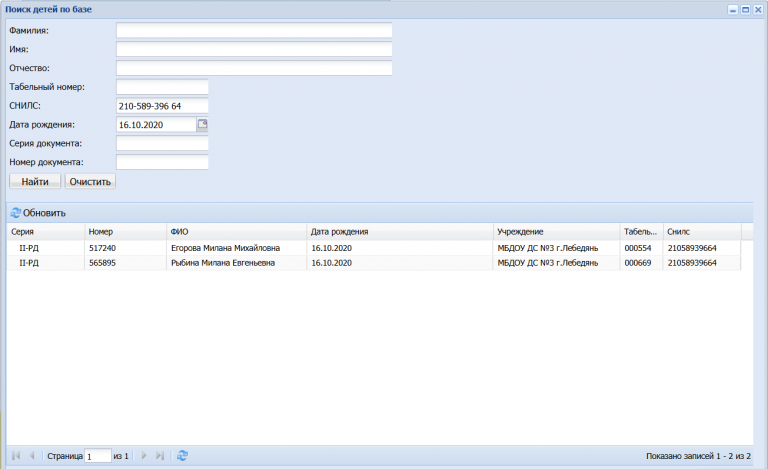Image resolution: width=768 pixels, height=469 pixels.
Task: Click the II-РД series in 517240 row
Action: tap(29, 248)
